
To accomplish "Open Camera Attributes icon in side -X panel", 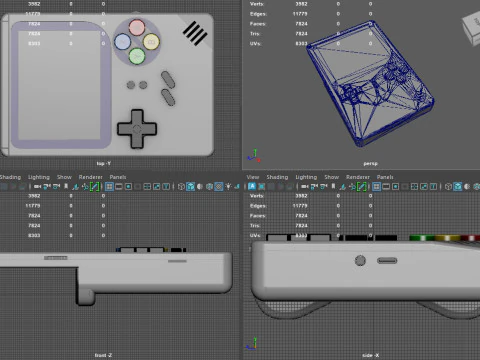I will 324,187.
